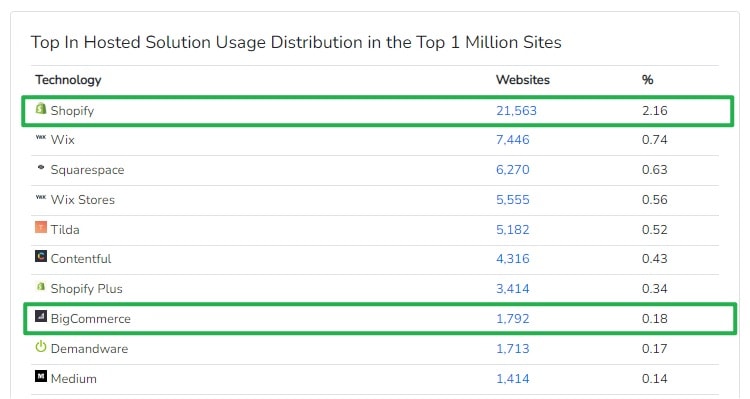Click the % column header
Screen dimensions: 750x399
648,79
